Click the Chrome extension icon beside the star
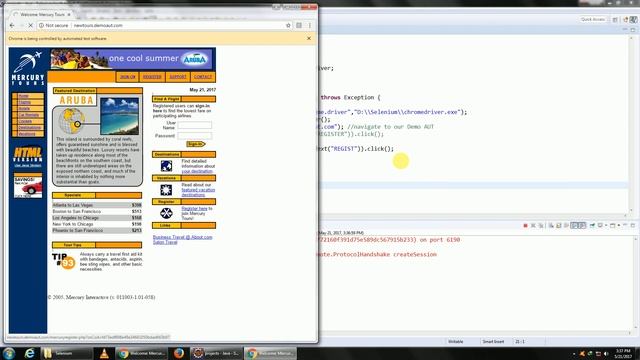The height and width of the screenshot is (360, 640). (299, 25)
